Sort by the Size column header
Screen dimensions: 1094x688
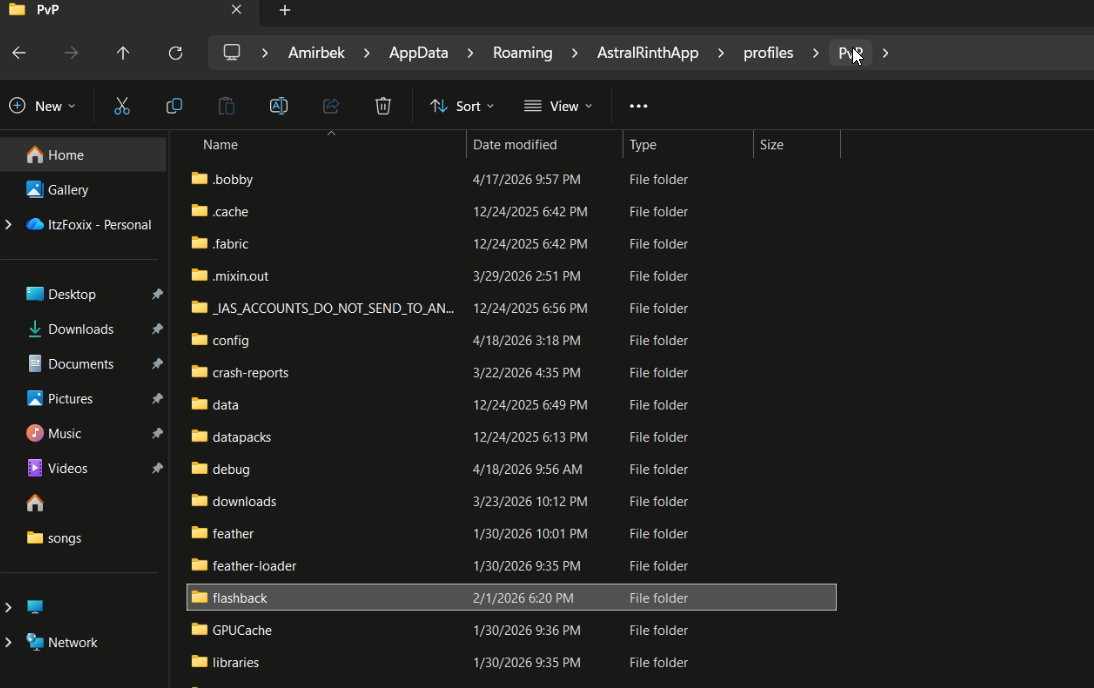pos(797,144)
